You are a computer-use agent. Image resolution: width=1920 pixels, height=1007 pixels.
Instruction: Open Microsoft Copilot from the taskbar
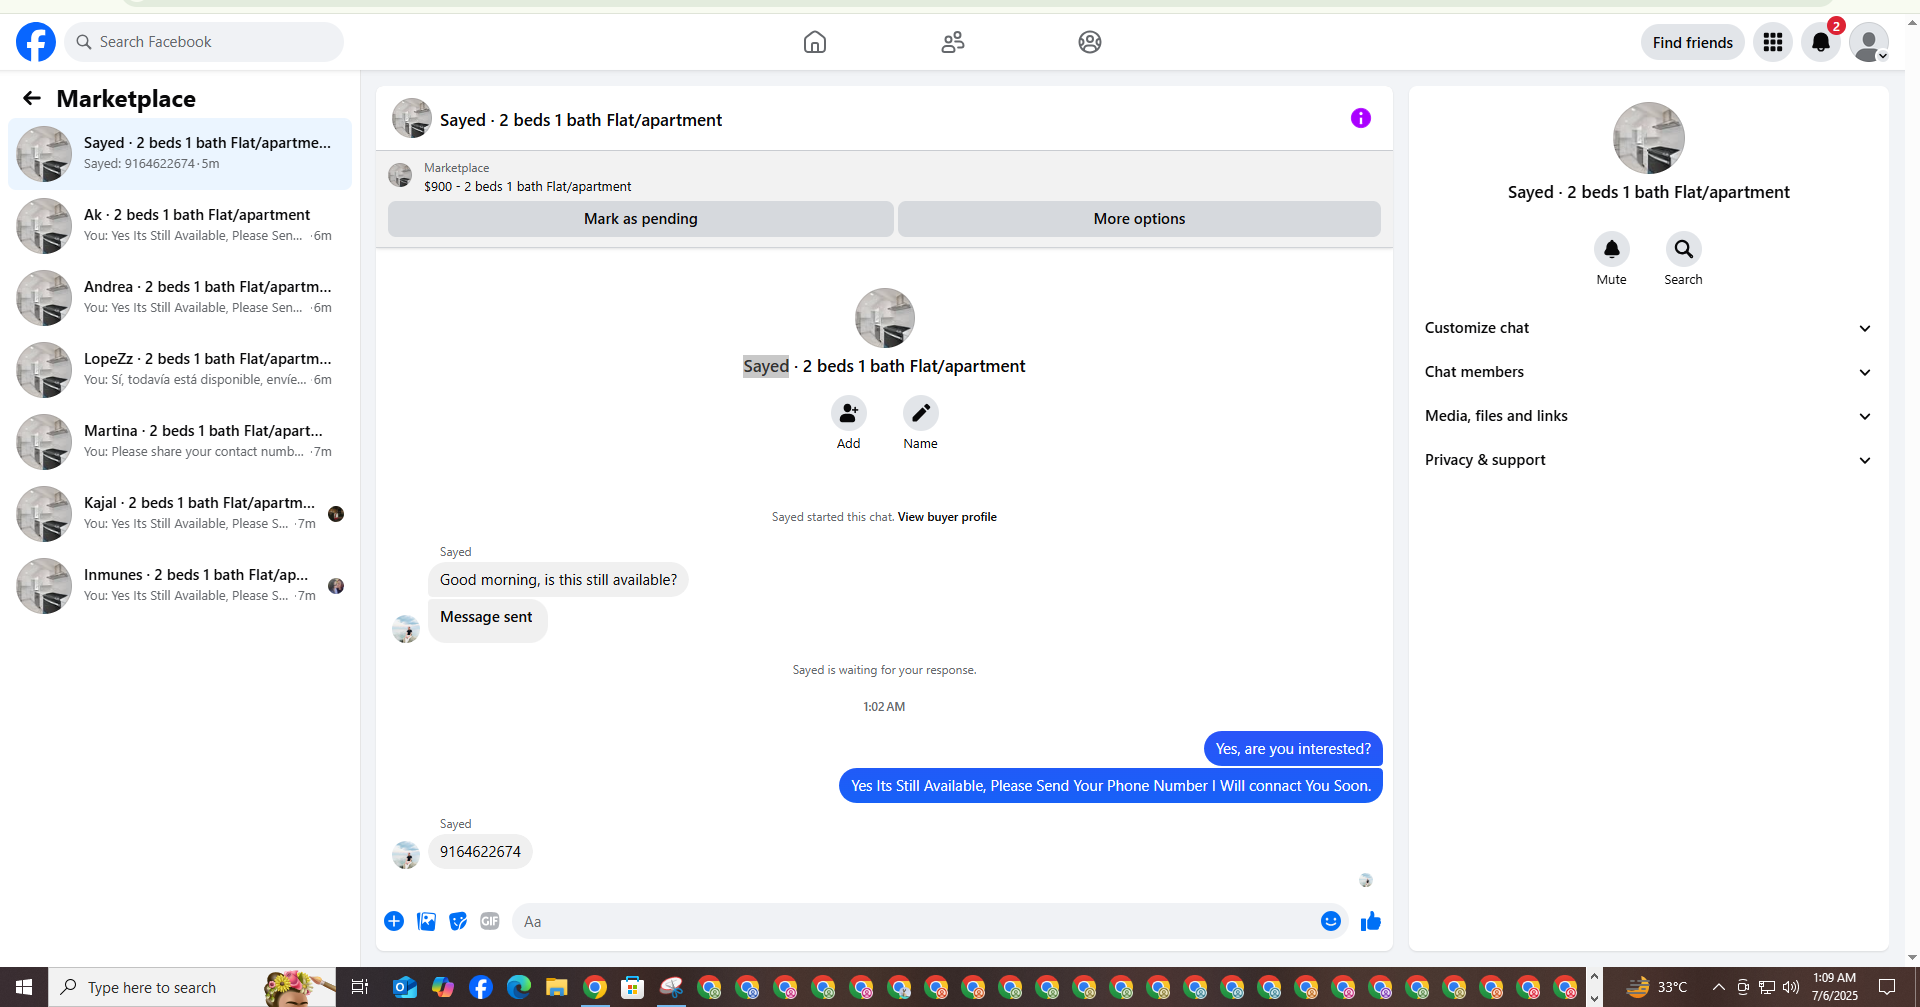click(443, 987)
